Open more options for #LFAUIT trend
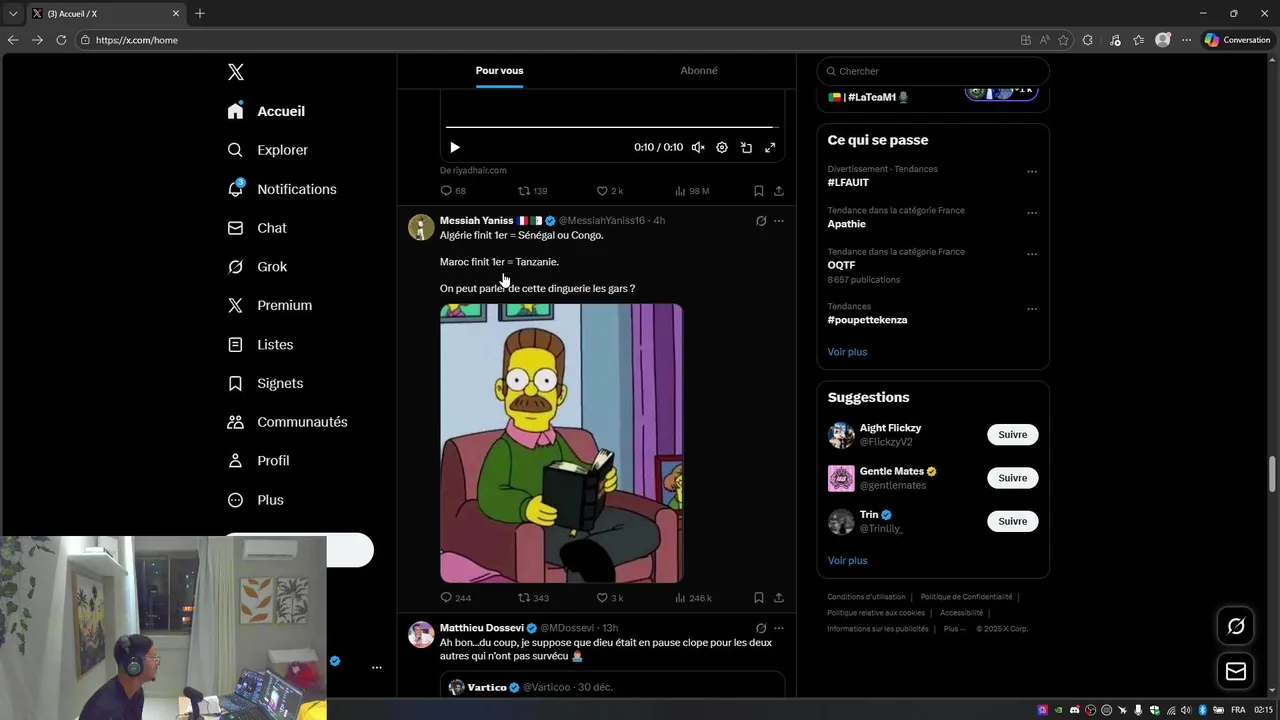 coord(1032,171)
